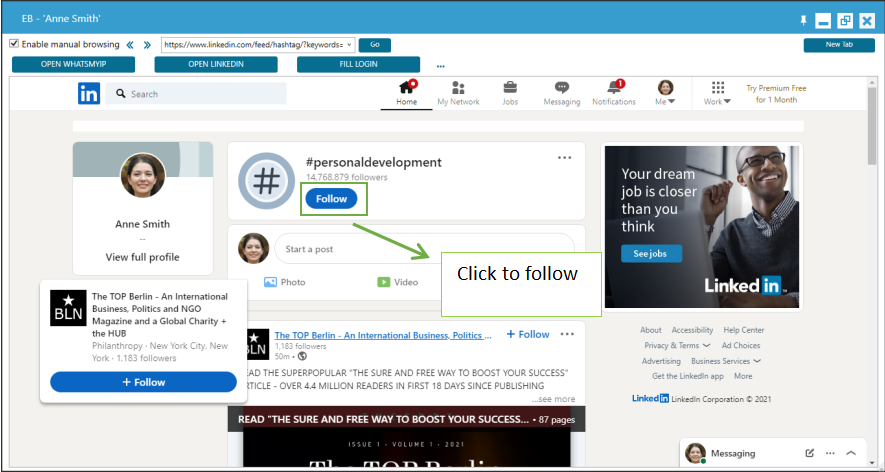This screenshot has height=472, width=885.
Task: Open TOP Berlin post three-dot menu
Action: 567,334
